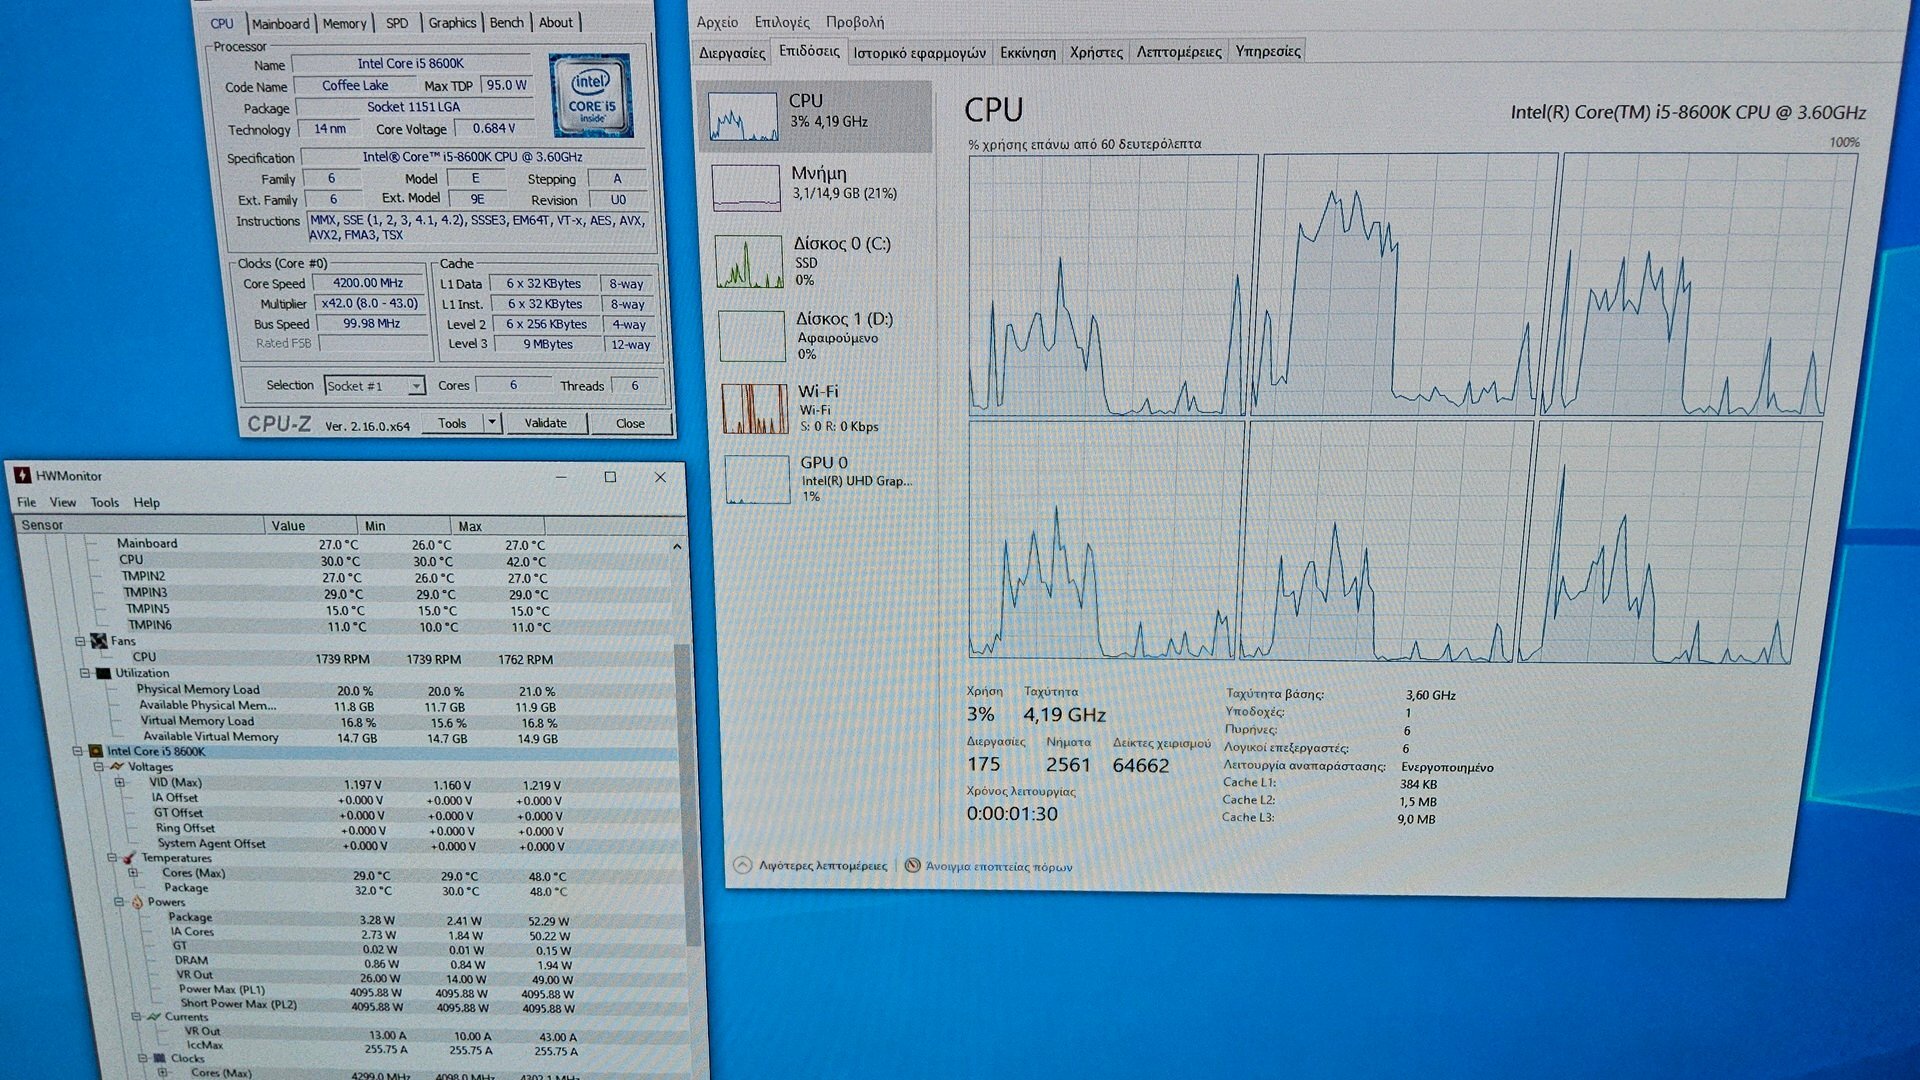The width and height of the screenshot is (1920, 1080).
Task: Click the Close button in CPU-Z
Action: 630,423
